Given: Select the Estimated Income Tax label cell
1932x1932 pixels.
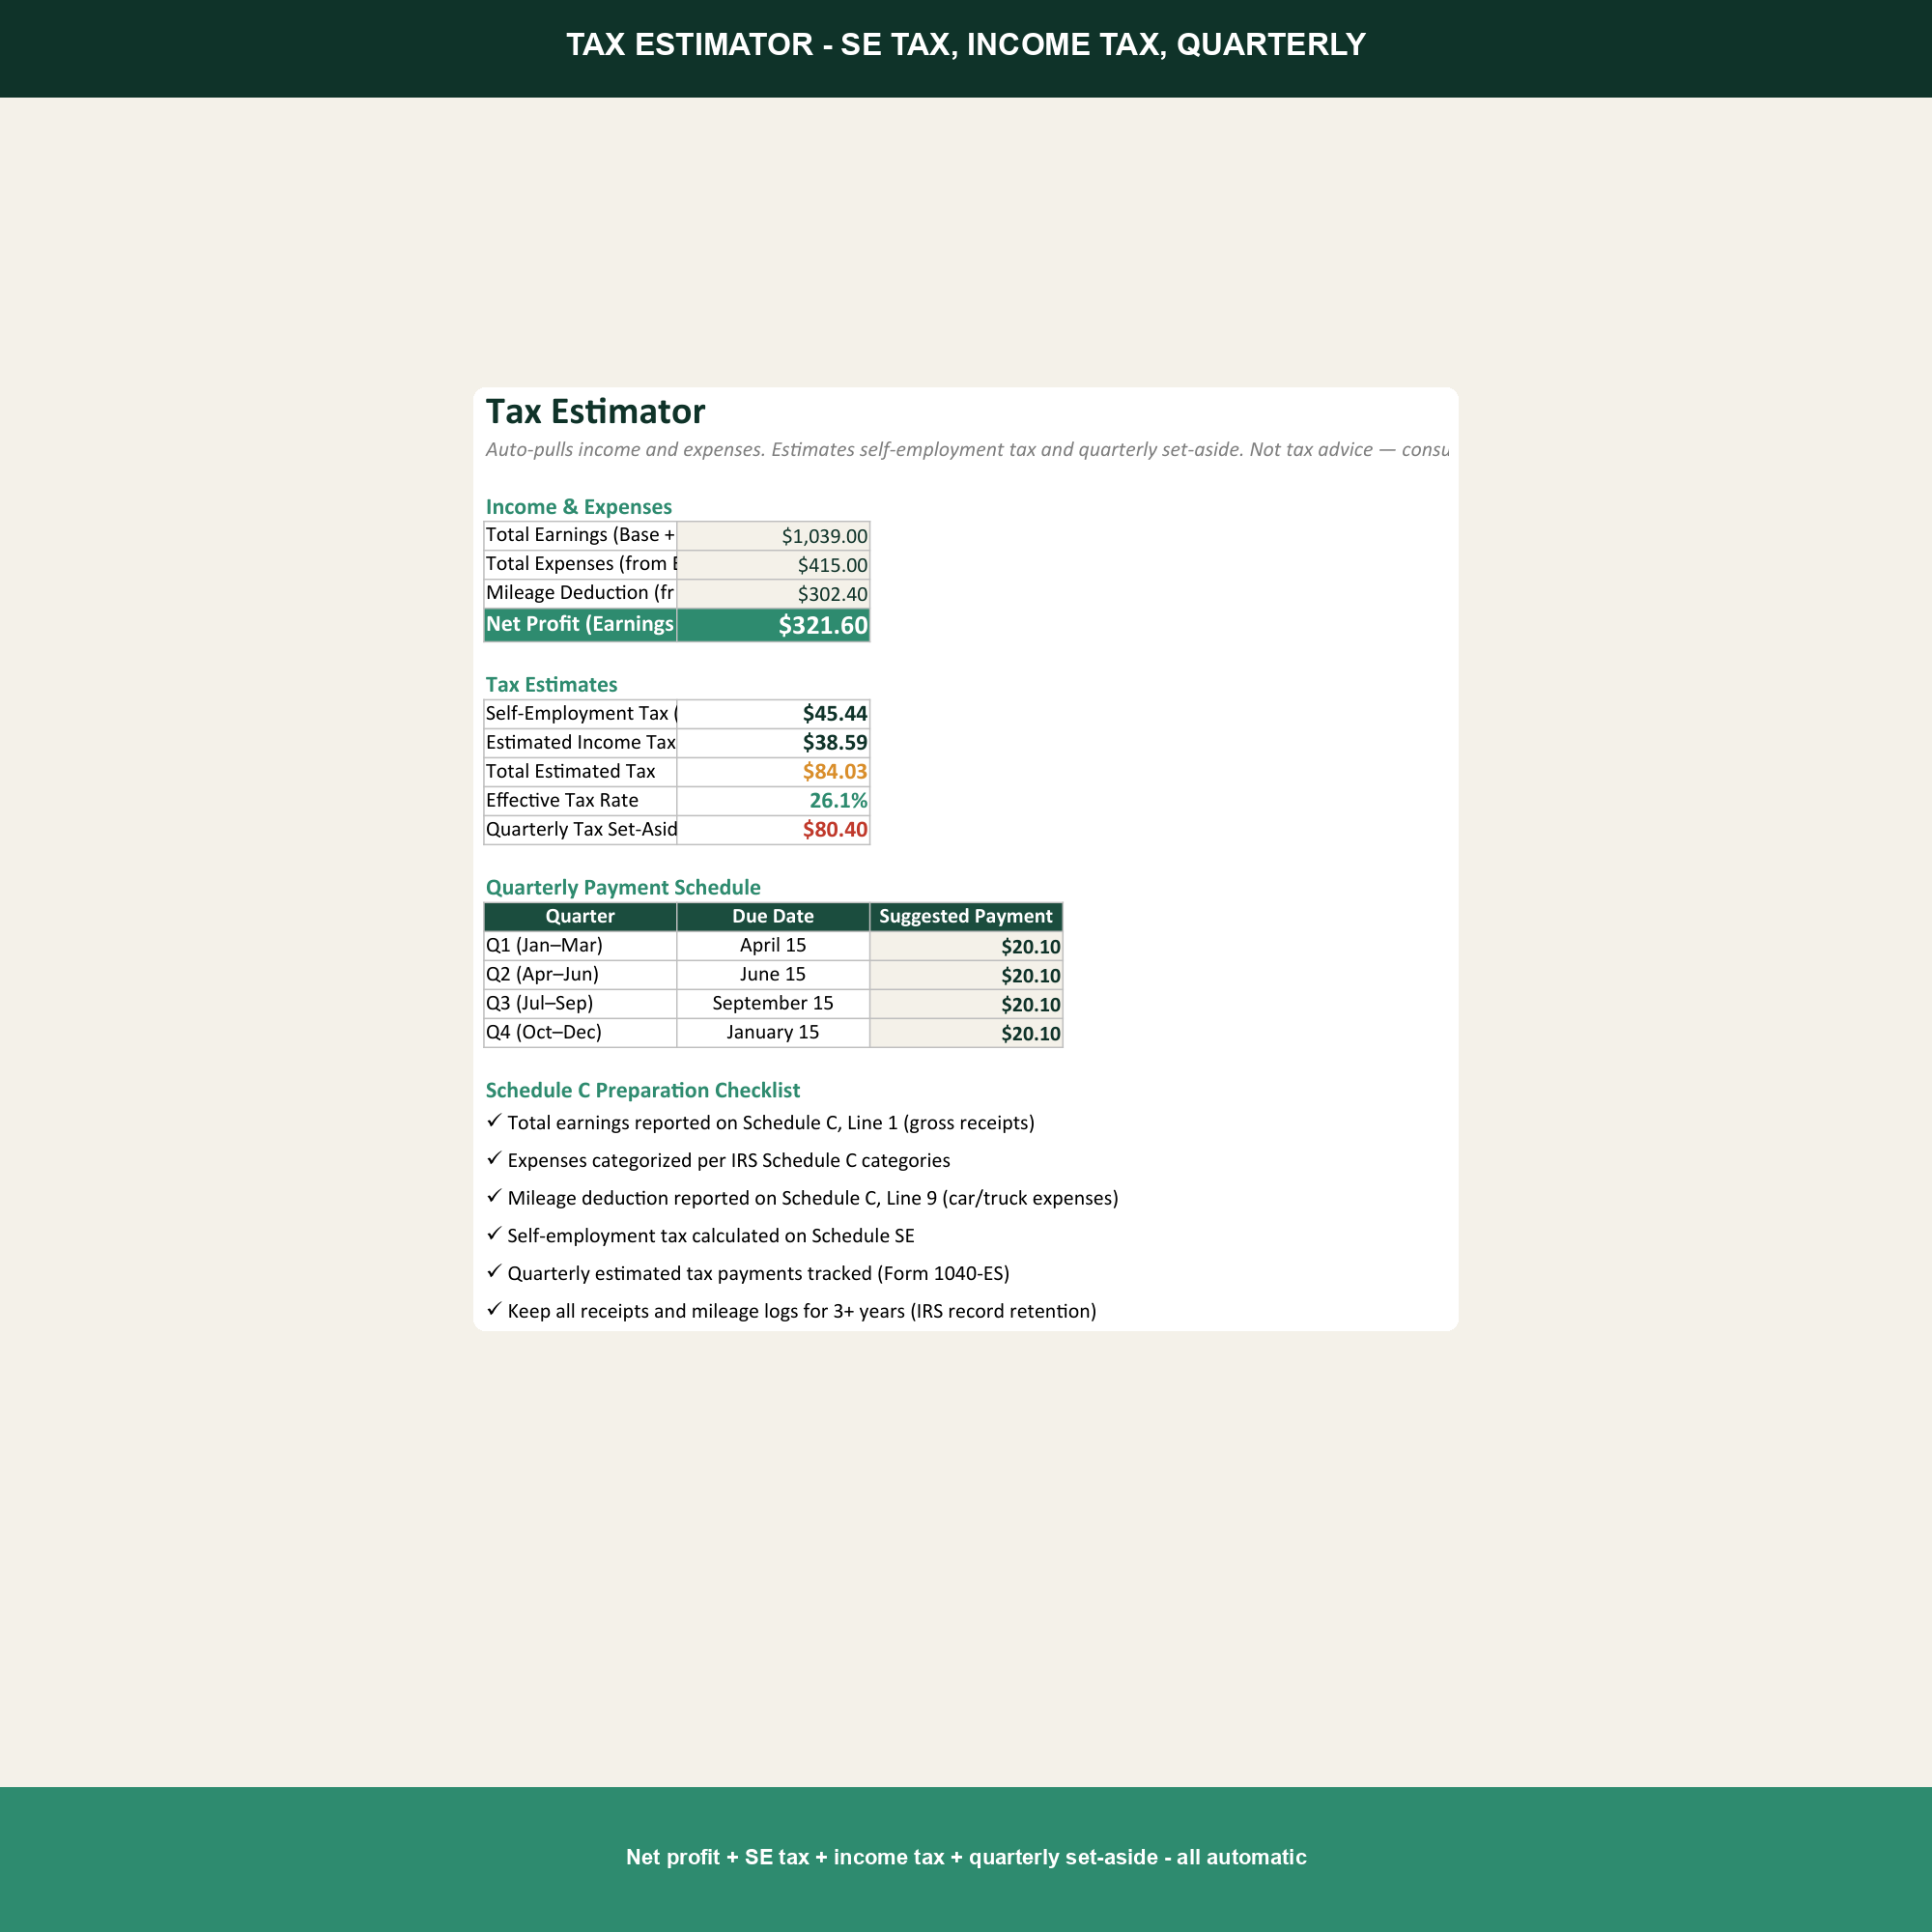Looking at the screenshot, I should click(580, 742).
